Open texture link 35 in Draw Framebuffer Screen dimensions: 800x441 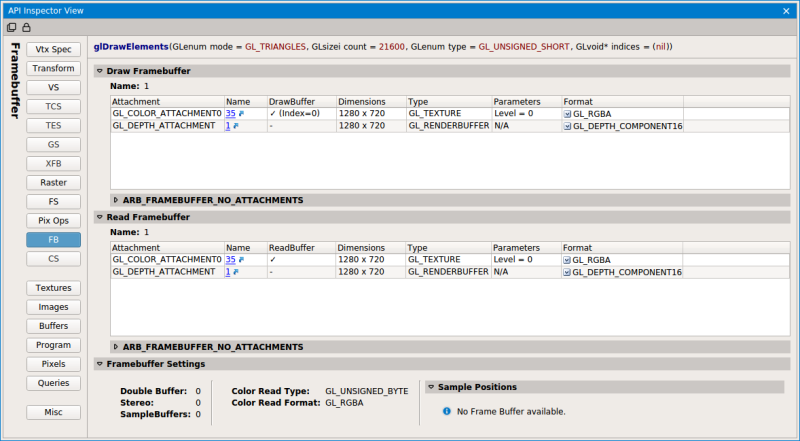[230, 114]
